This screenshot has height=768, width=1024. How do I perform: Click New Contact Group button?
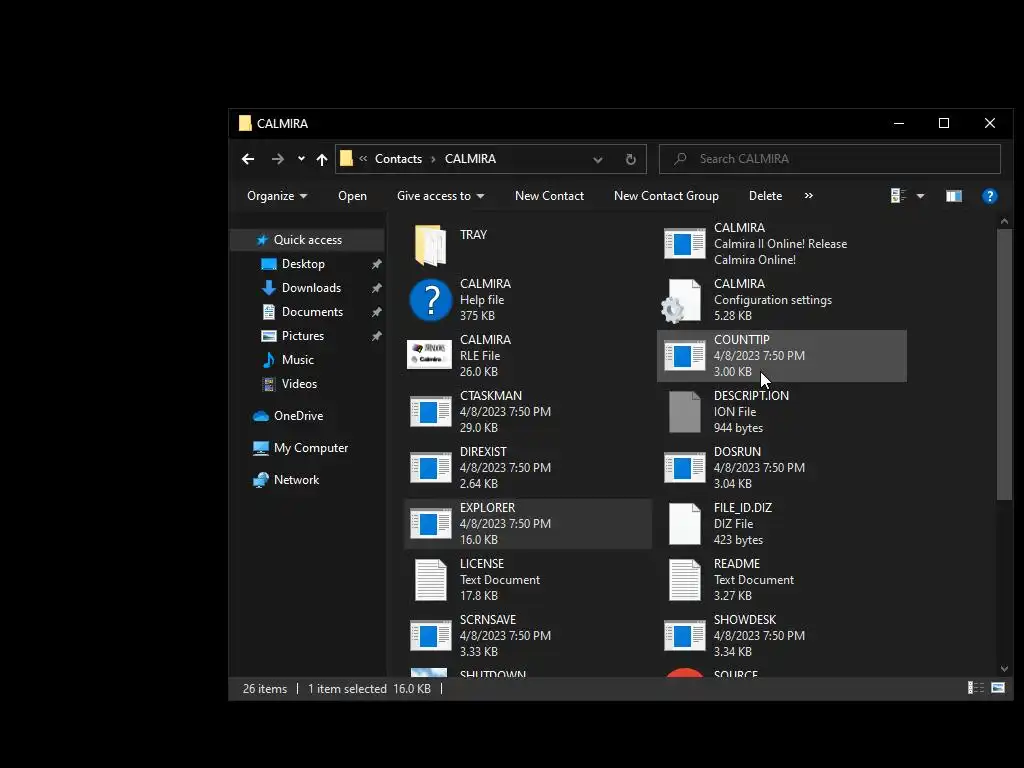(x=666, y=196)
